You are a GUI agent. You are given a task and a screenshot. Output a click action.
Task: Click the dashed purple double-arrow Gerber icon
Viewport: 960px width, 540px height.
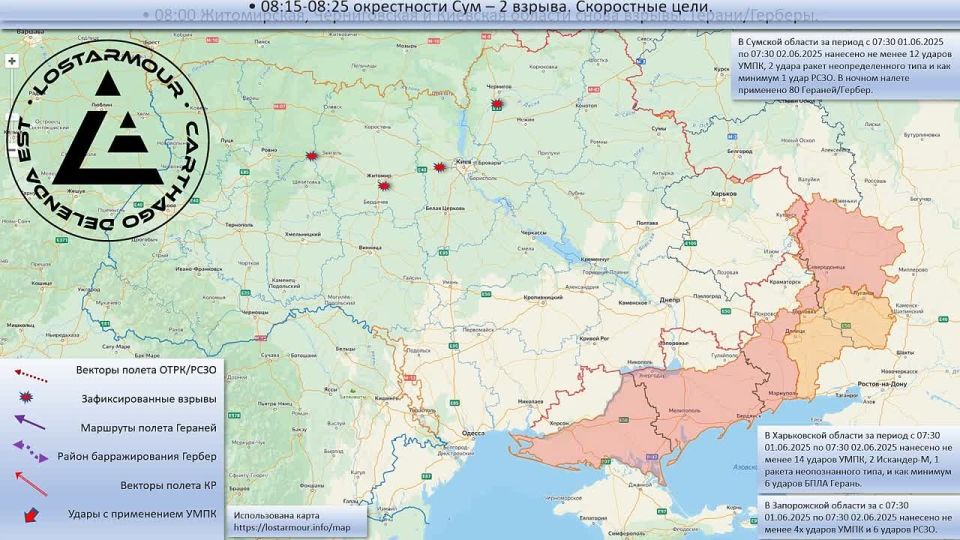click(x=30, y=454)
